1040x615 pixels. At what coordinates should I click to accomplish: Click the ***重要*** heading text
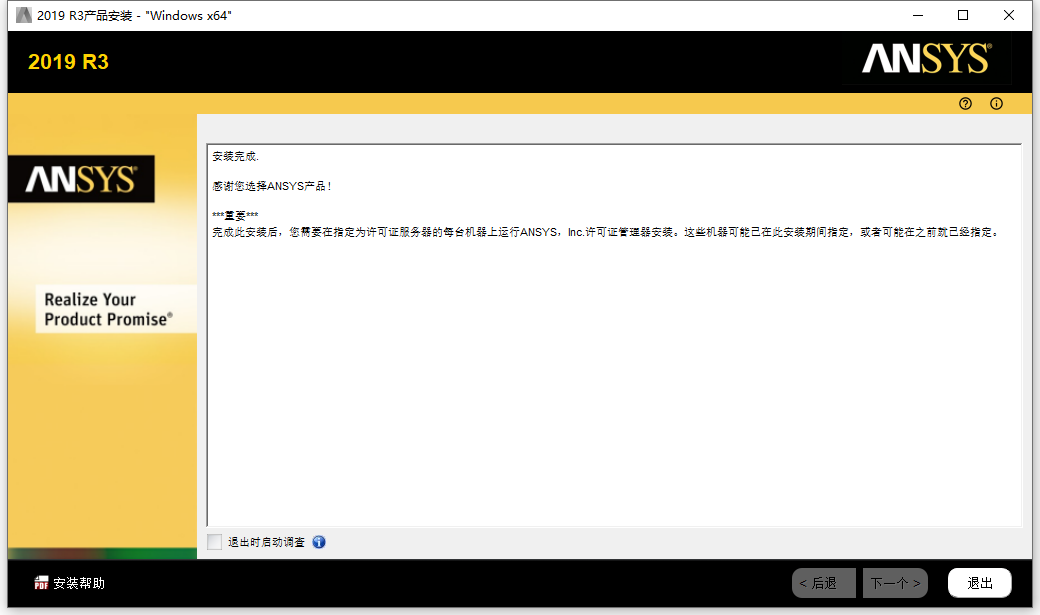coord(235,216)
